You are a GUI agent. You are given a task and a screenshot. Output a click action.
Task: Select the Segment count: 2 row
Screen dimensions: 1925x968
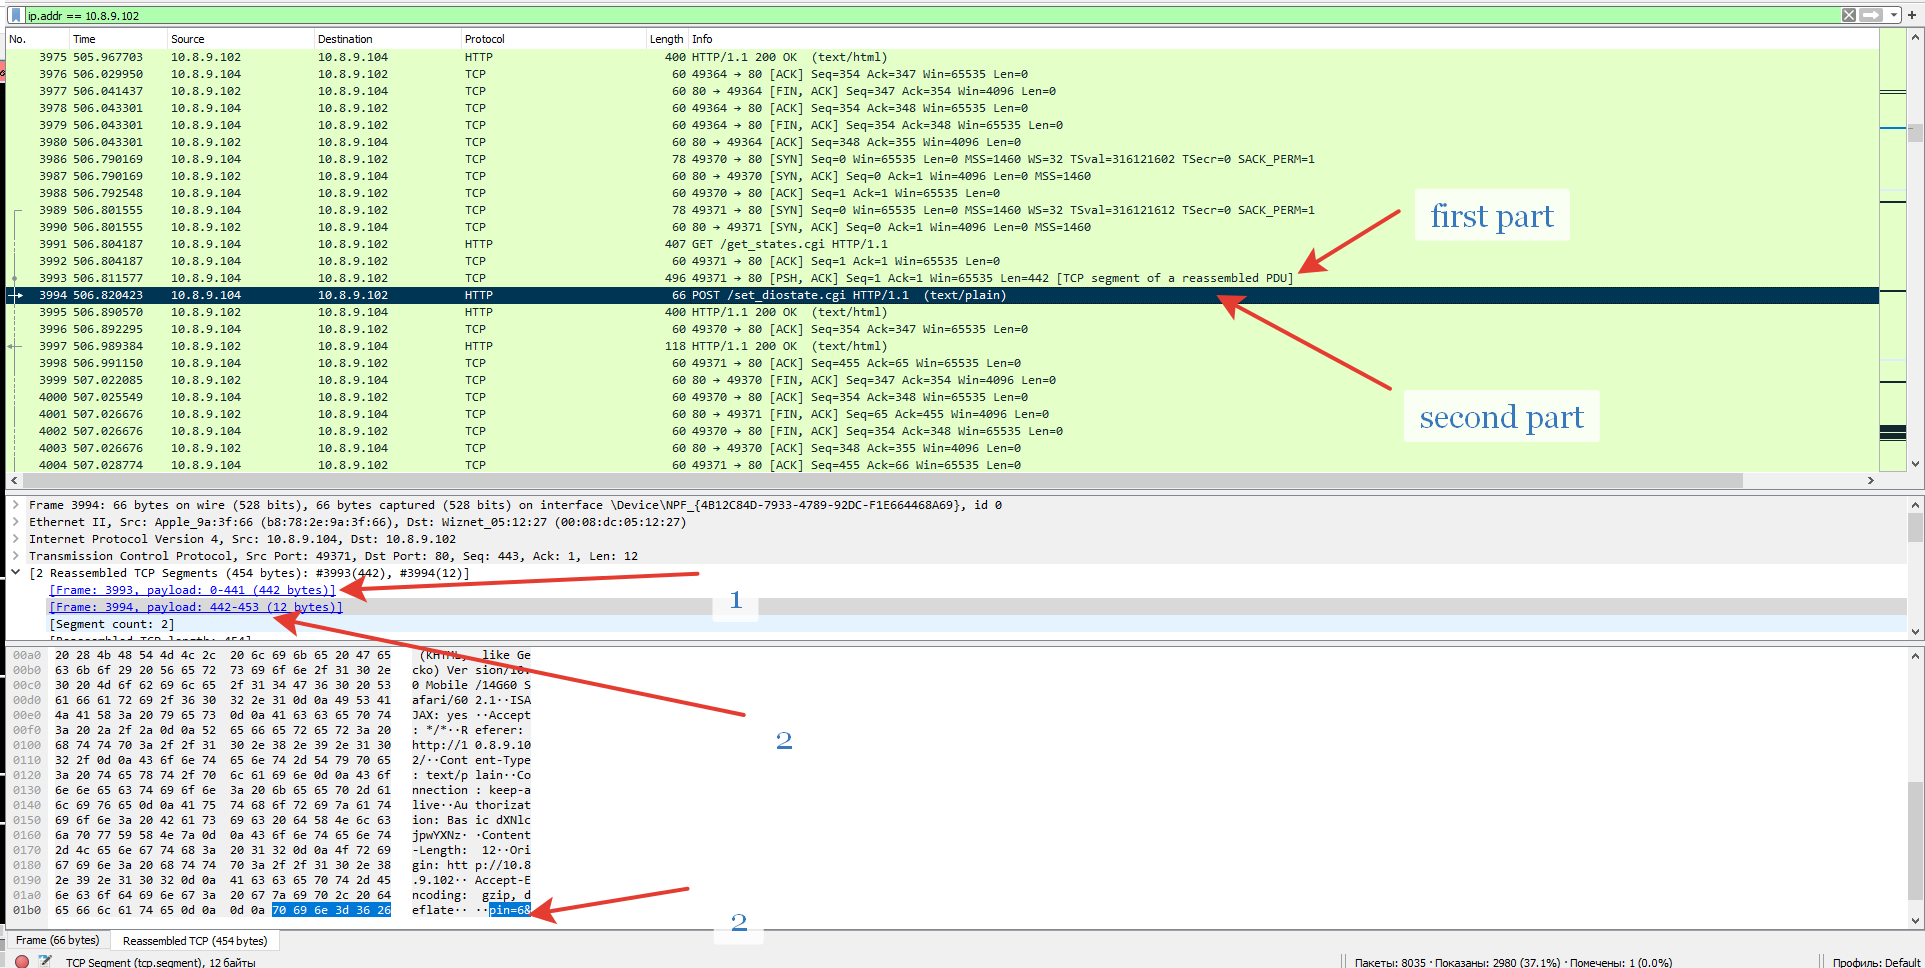[112, 624]
